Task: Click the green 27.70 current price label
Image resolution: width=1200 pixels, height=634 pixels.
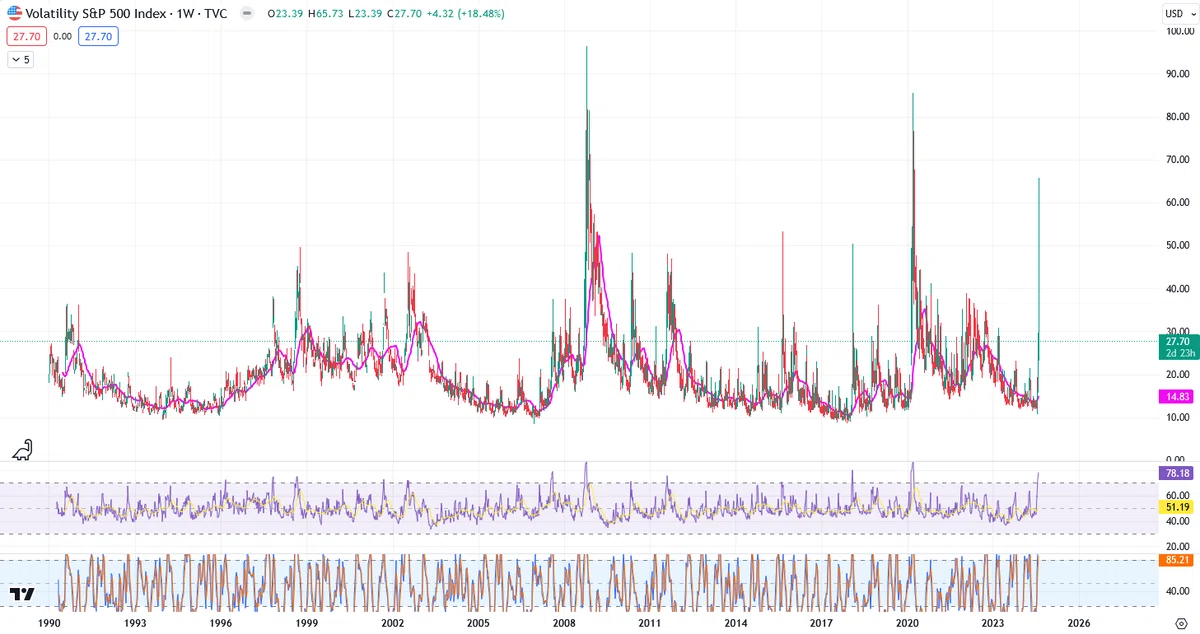Action: pyautogui.click(x=1180, y=341)
